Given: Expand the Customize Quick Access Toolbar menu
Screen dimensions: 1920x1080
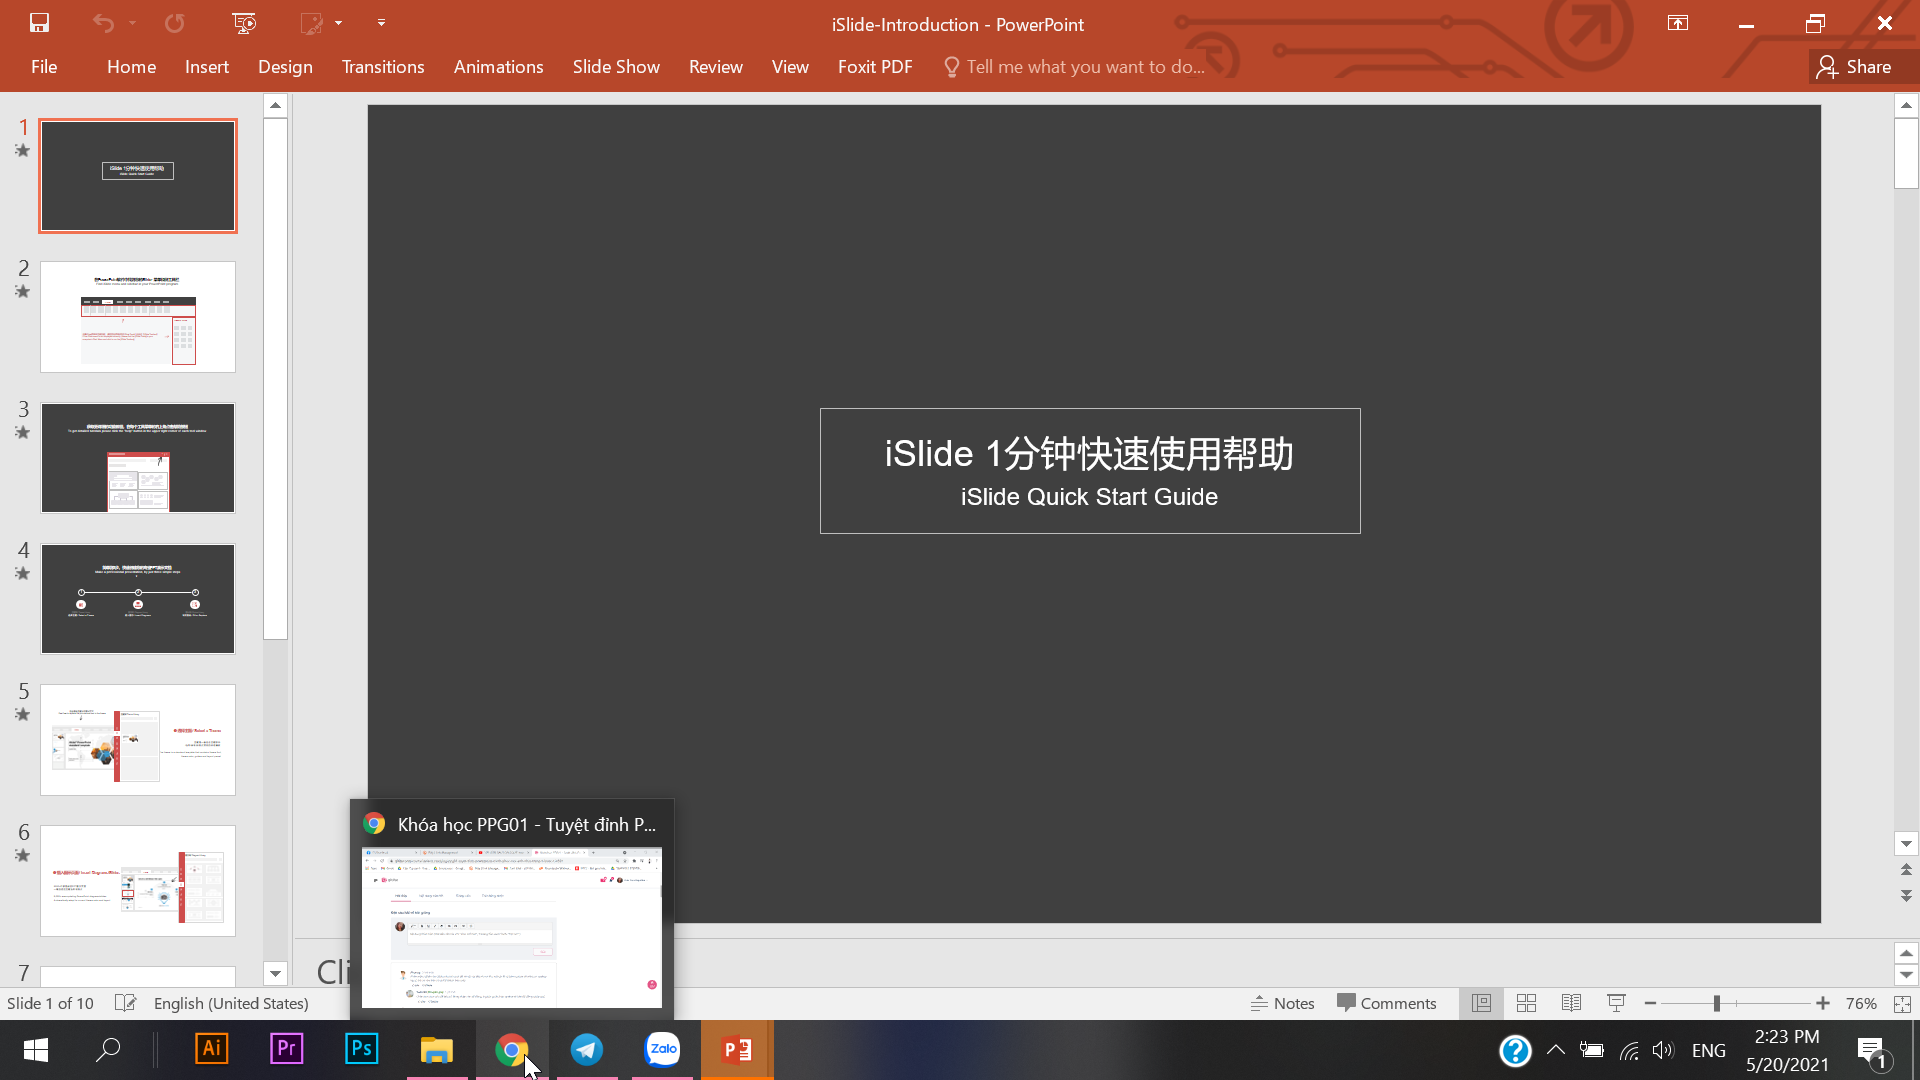Looking at the screenshot, I should [x=381, y=23].
